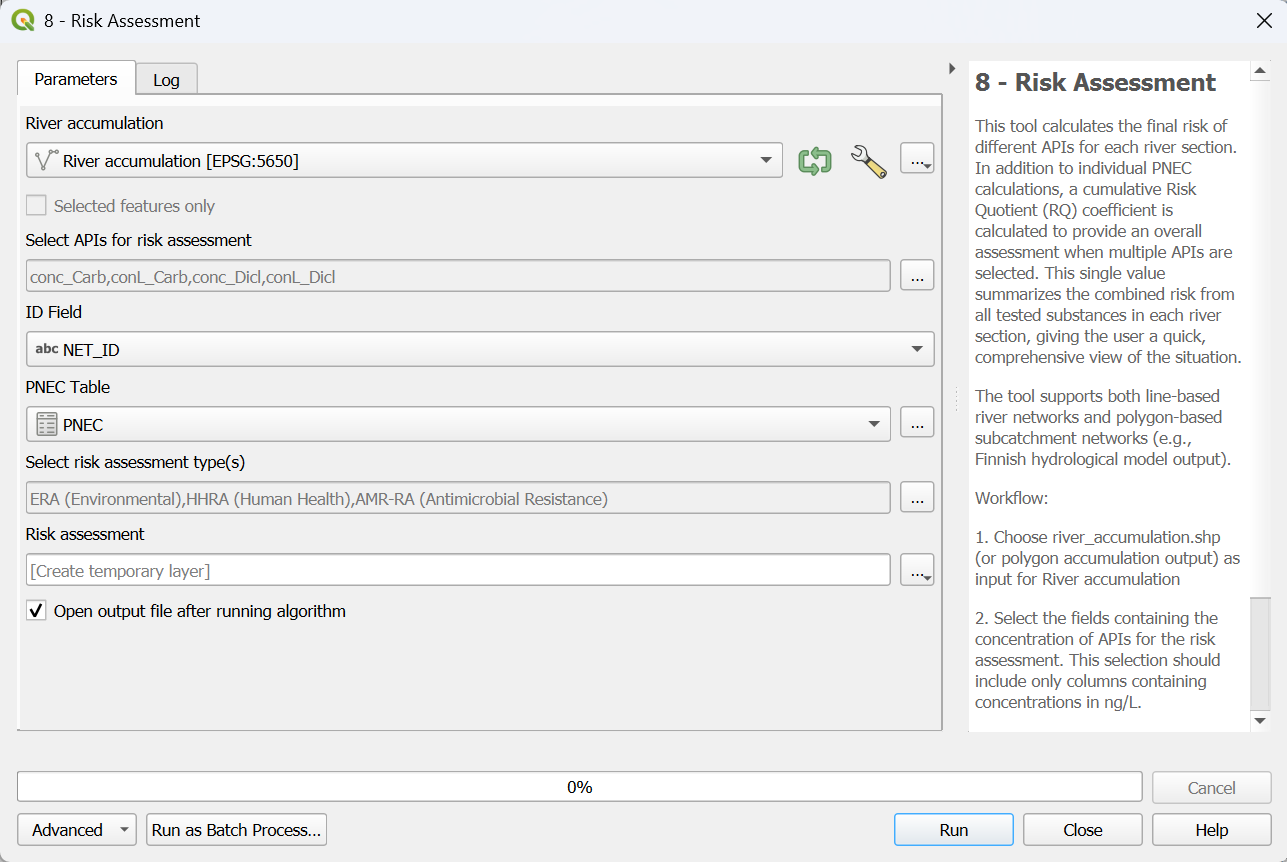Viewport: 1287px width, 862px height.
Task: Browse for PNEC Table source
Action: 917,423
